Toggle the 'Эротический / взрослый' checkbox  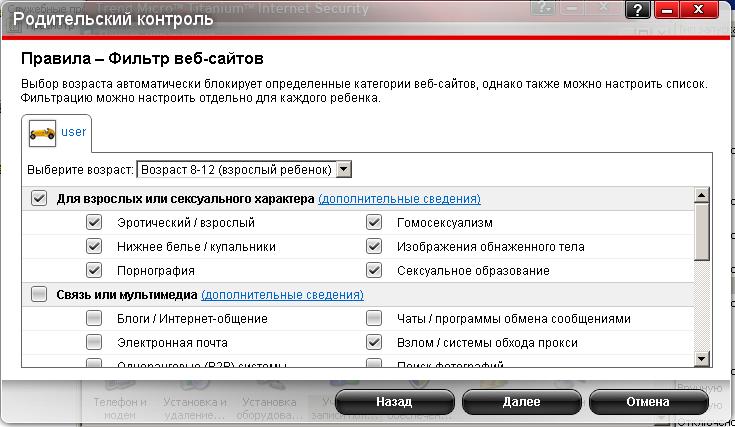[94, 222]
